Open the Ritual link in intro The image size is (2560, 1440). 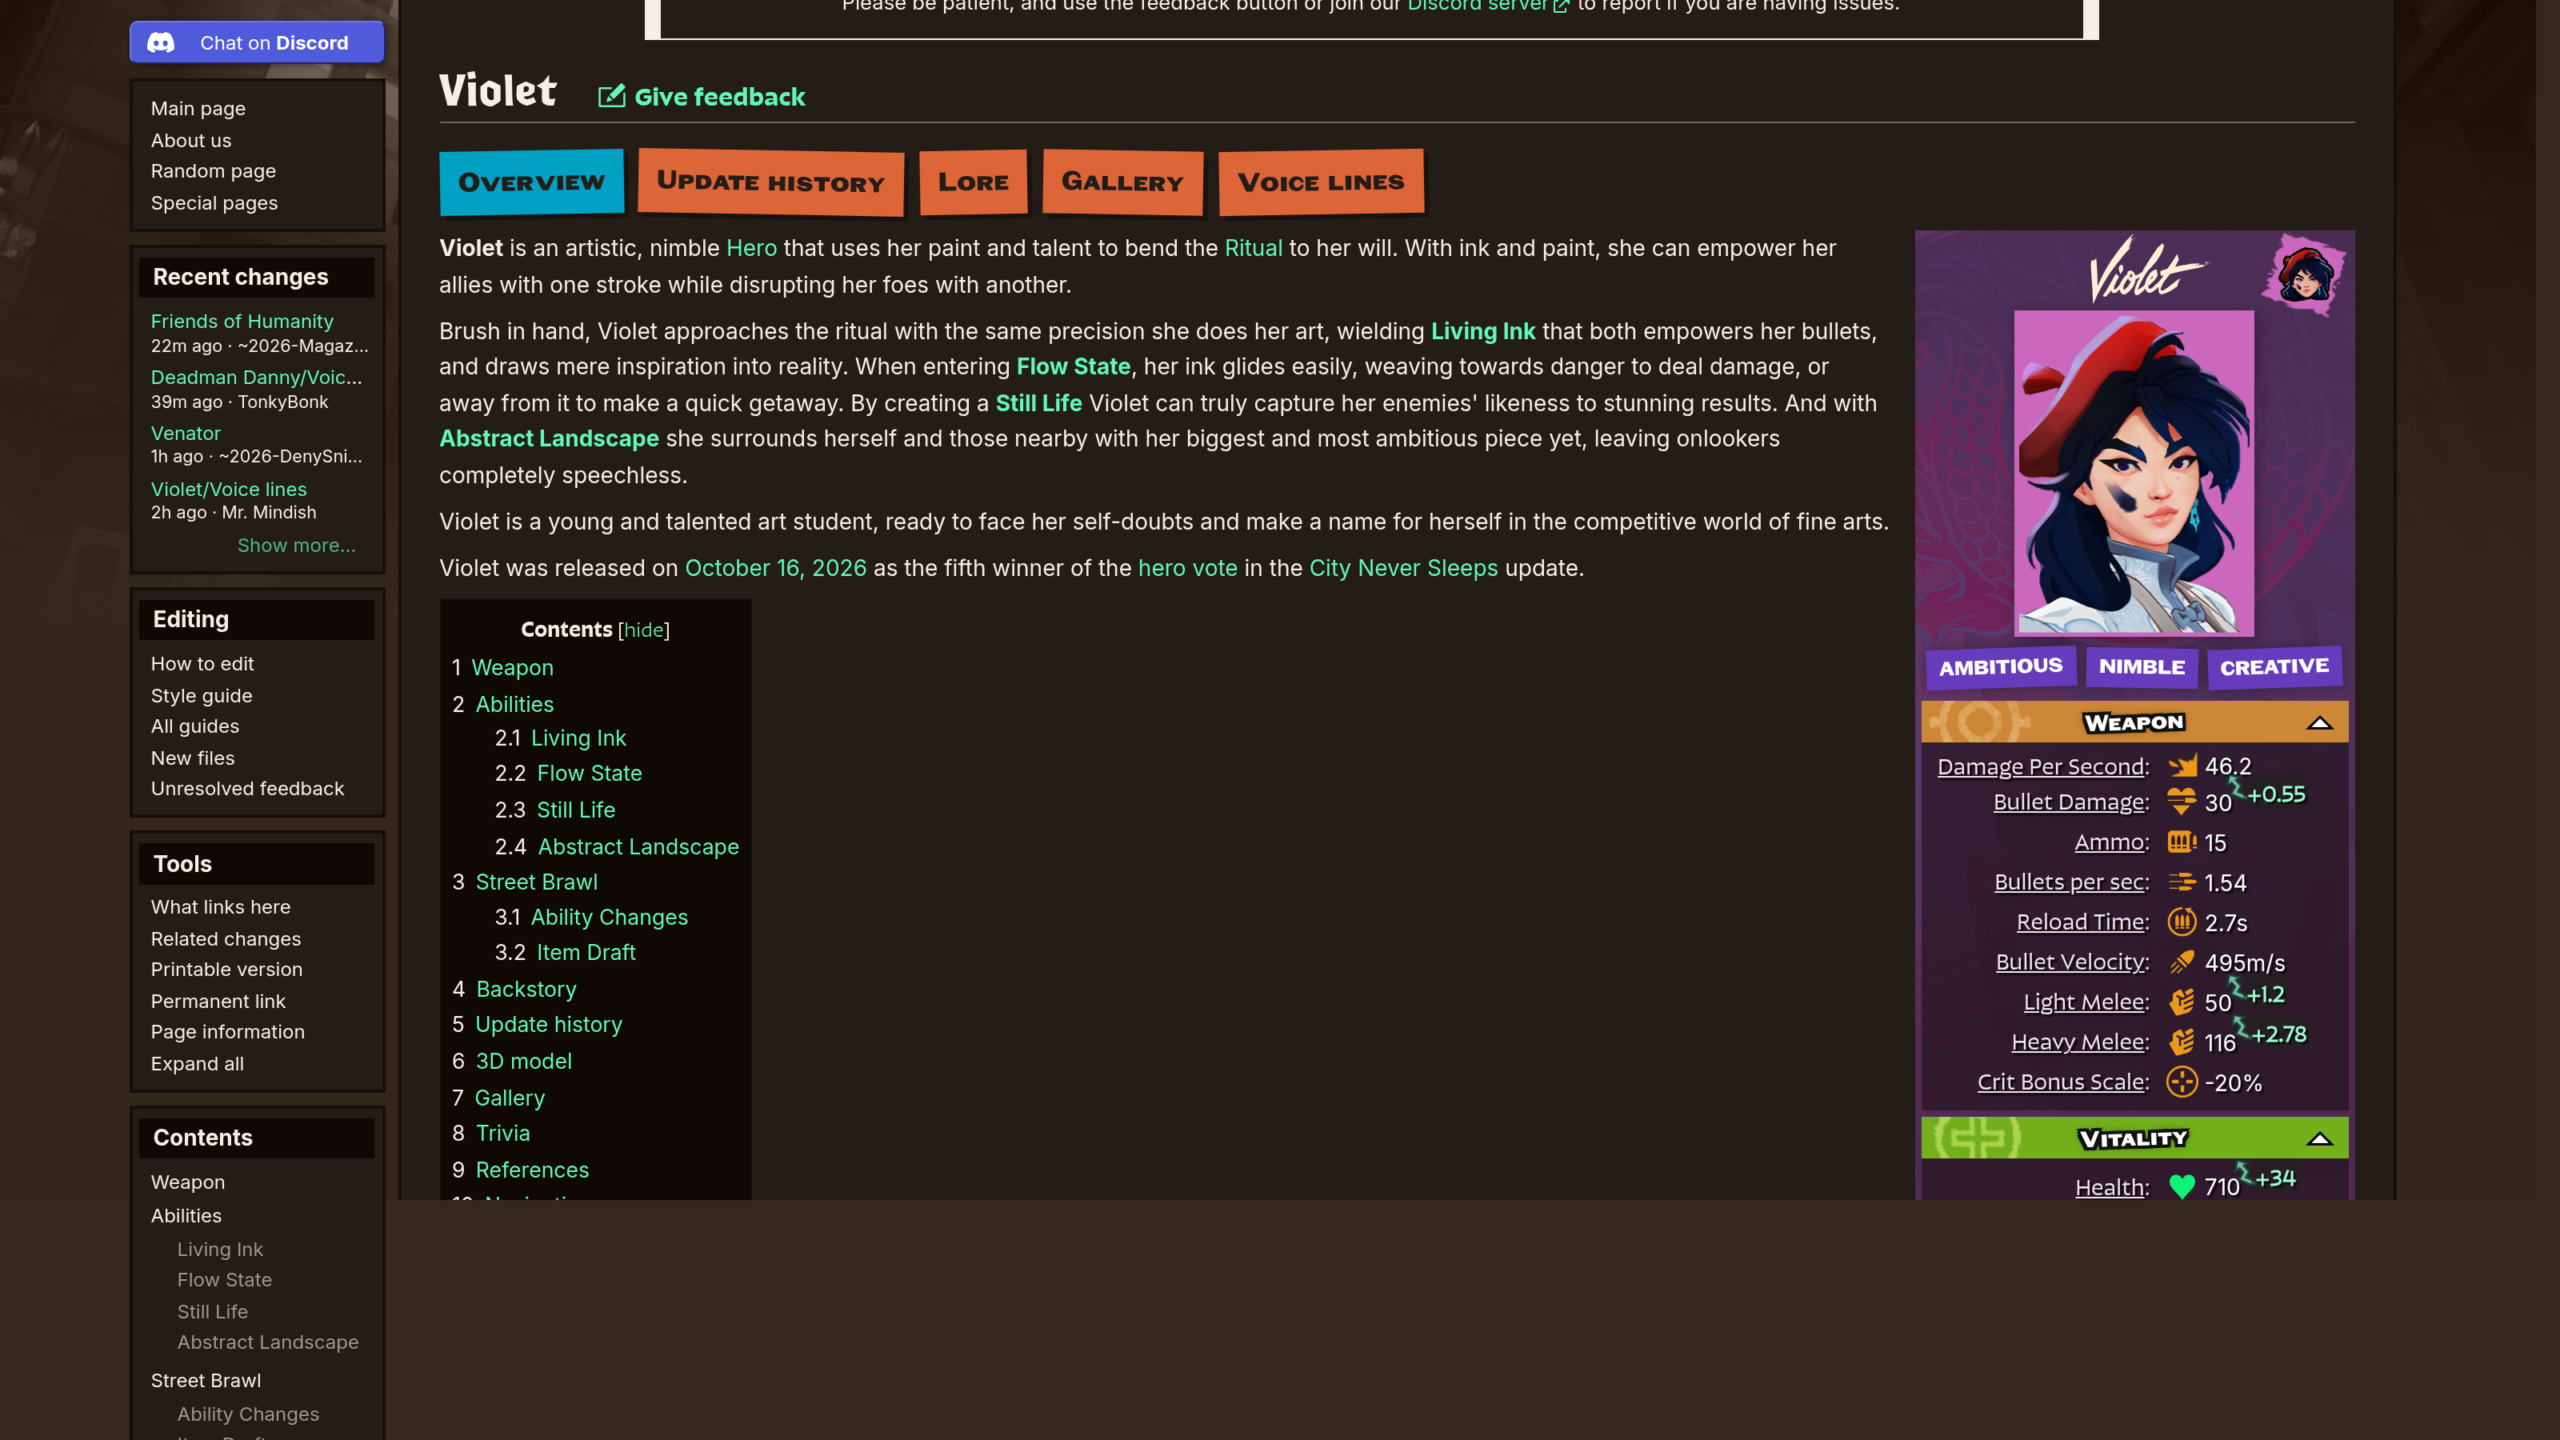[x=1253, y=248]
